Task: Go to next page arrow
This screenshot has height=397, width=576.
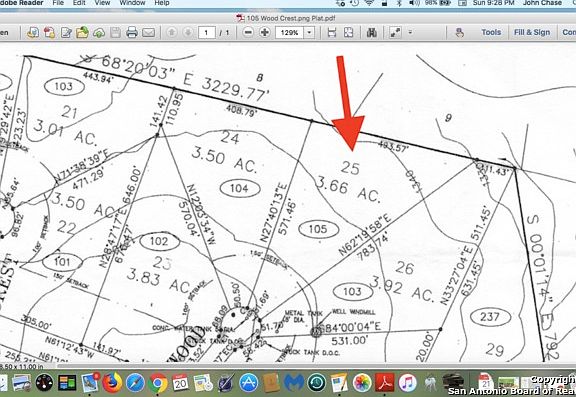Action: coord(188,33)
